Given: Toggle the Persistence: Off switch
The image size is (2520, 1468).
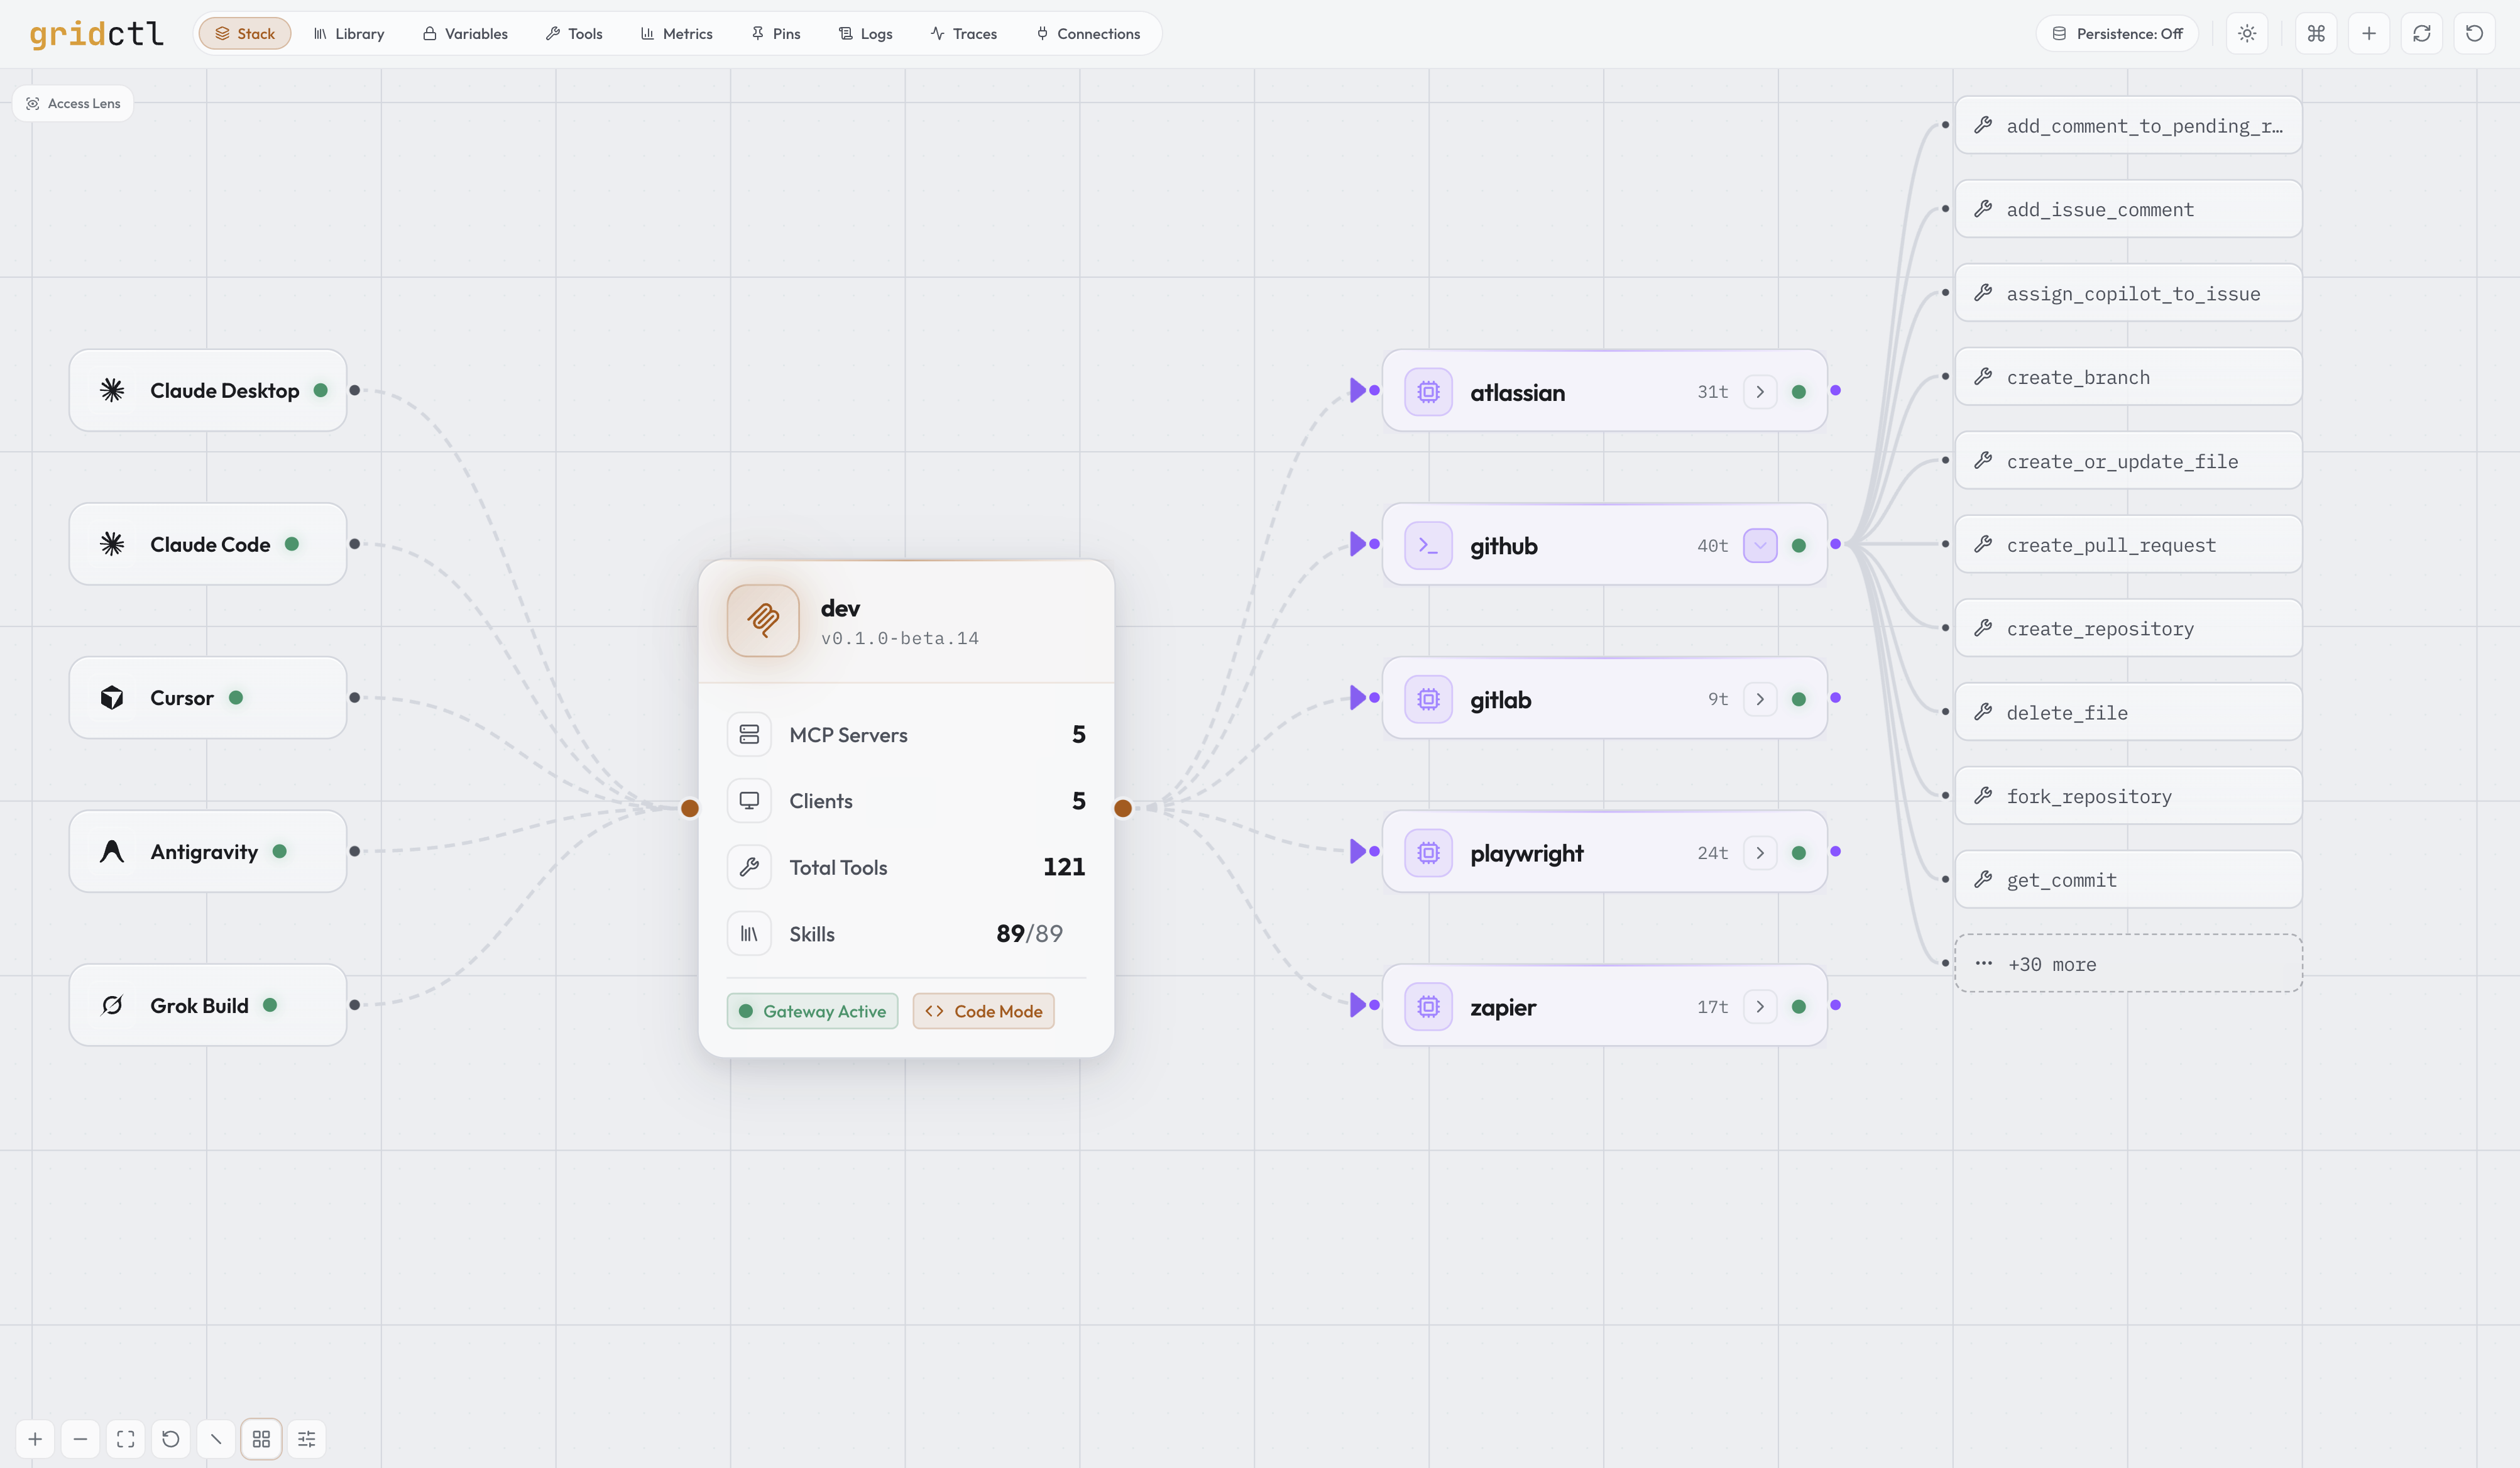Looking at the screenshot, I should pyautogui.click(x=2118, y=34).
